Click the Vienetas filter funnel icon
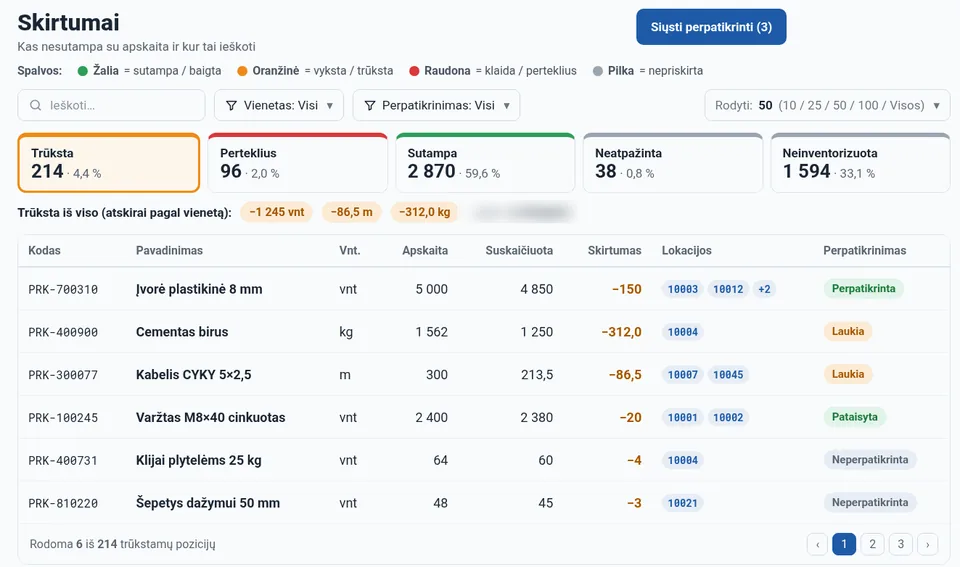 (231, 105)
